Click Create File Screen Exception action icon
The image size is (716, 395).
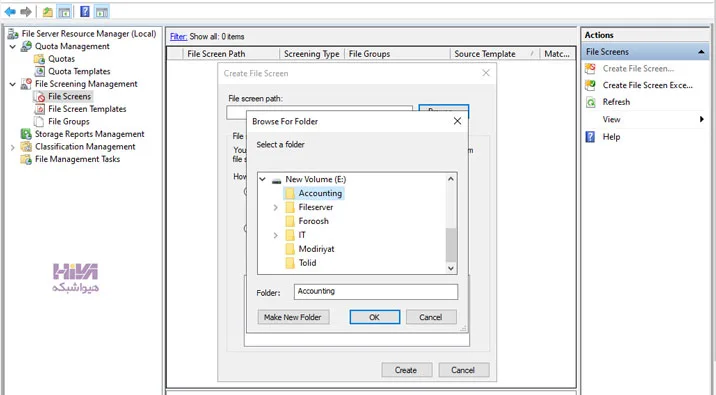click(590, 85)
